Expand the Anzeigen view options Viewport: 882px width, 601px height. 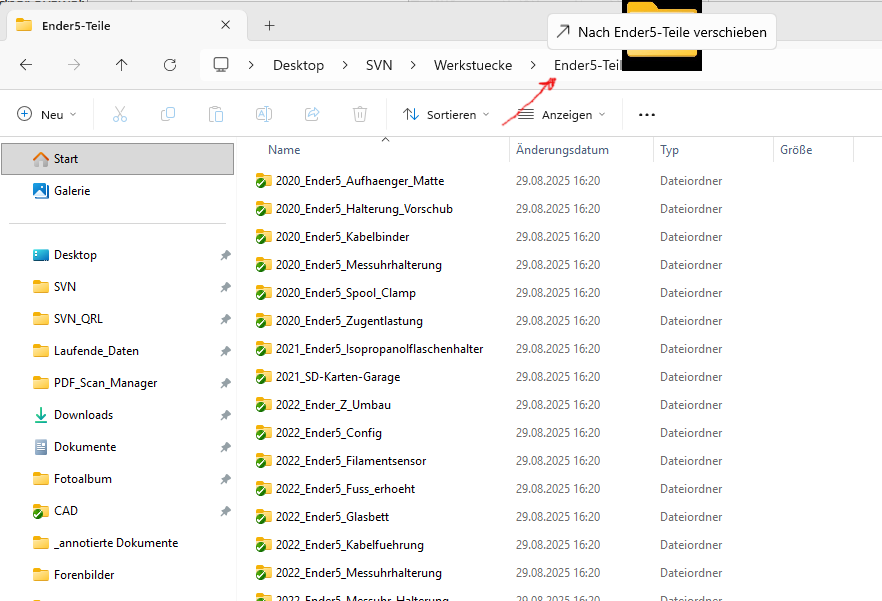pyautogui.click(x=561, y=115)
